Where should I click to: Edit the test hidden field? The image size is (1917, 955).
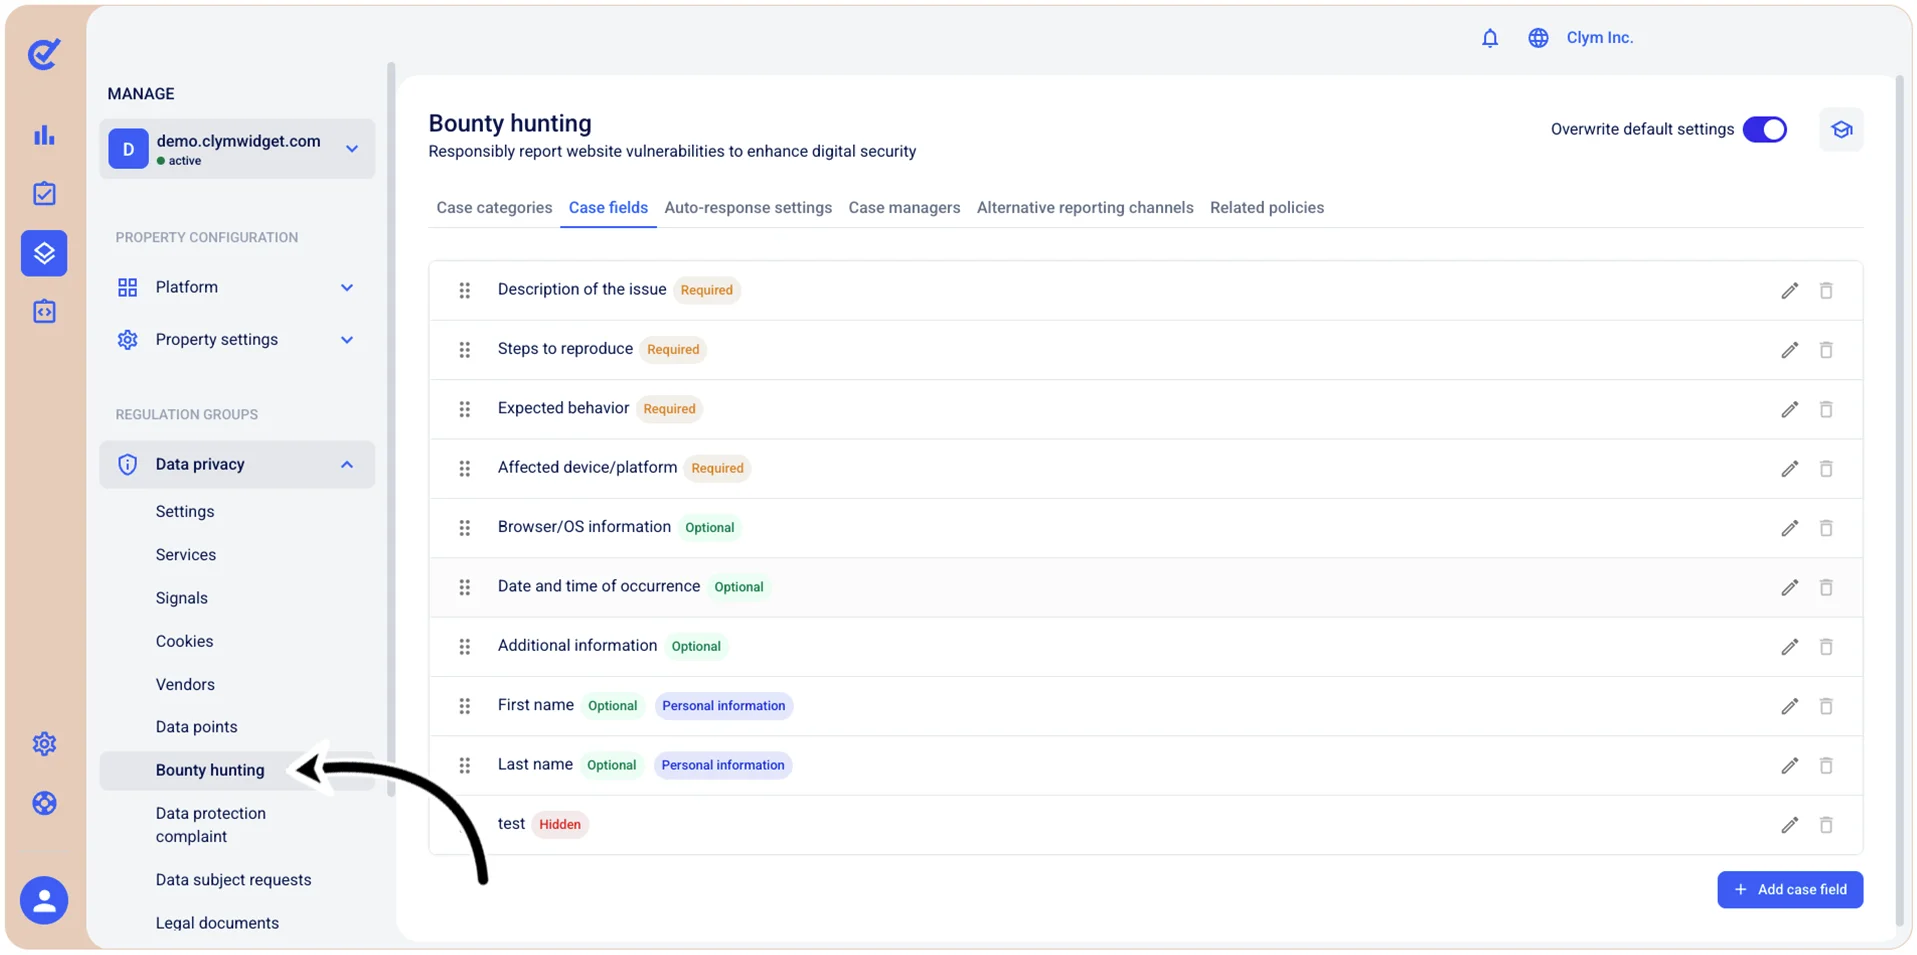tap(1789, 825)
